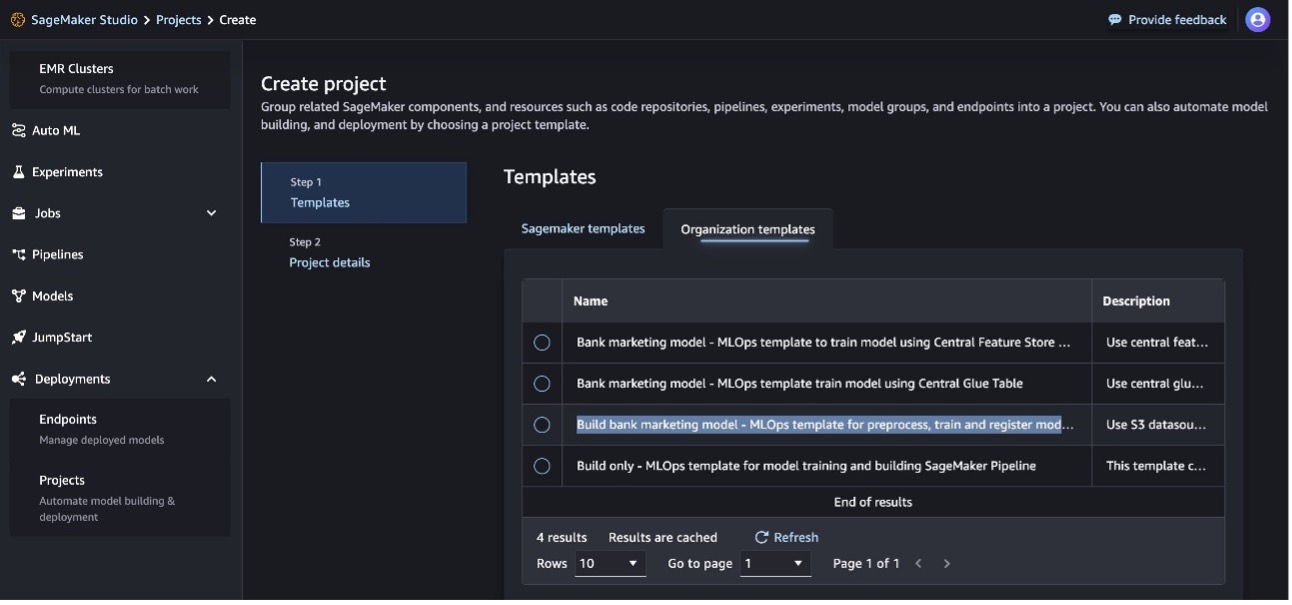
Task: Open Pipelines in the sidebar
Action: coord(58,255)
